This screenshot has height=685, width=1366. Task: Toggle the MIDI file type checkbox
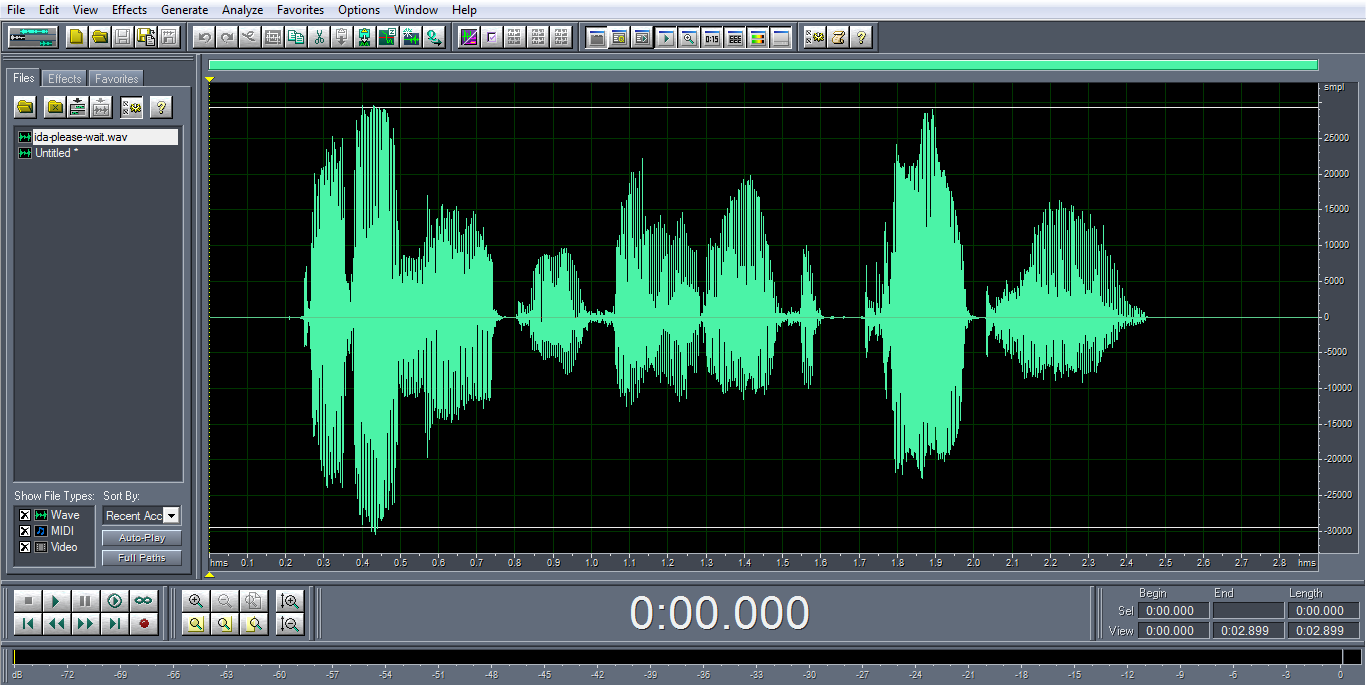click(x=25, y=531)
